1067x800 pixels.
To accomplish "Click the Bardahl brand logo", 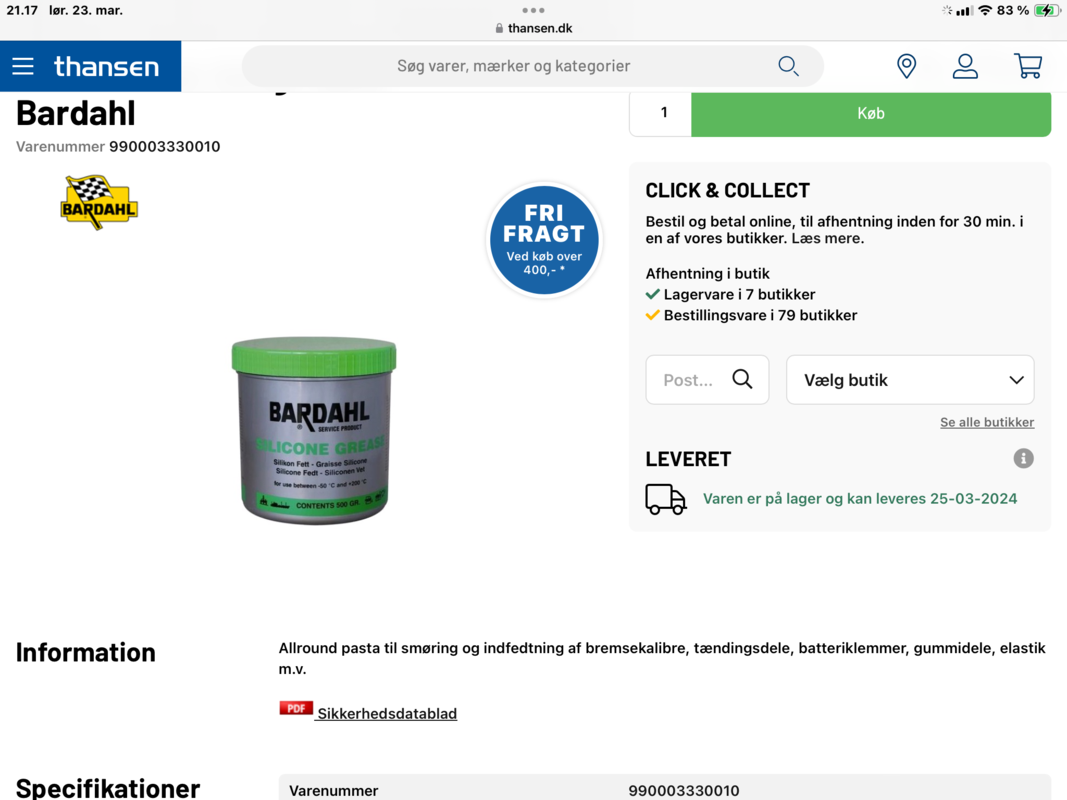I will tap(99, 203).
